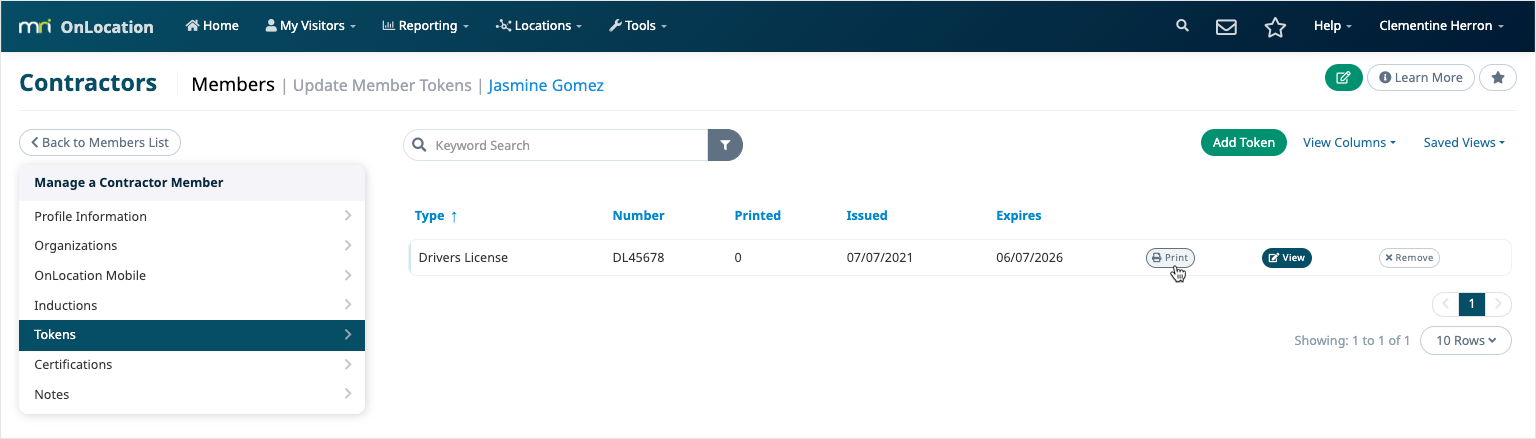Click the MRI OnLocation logo

86,26
